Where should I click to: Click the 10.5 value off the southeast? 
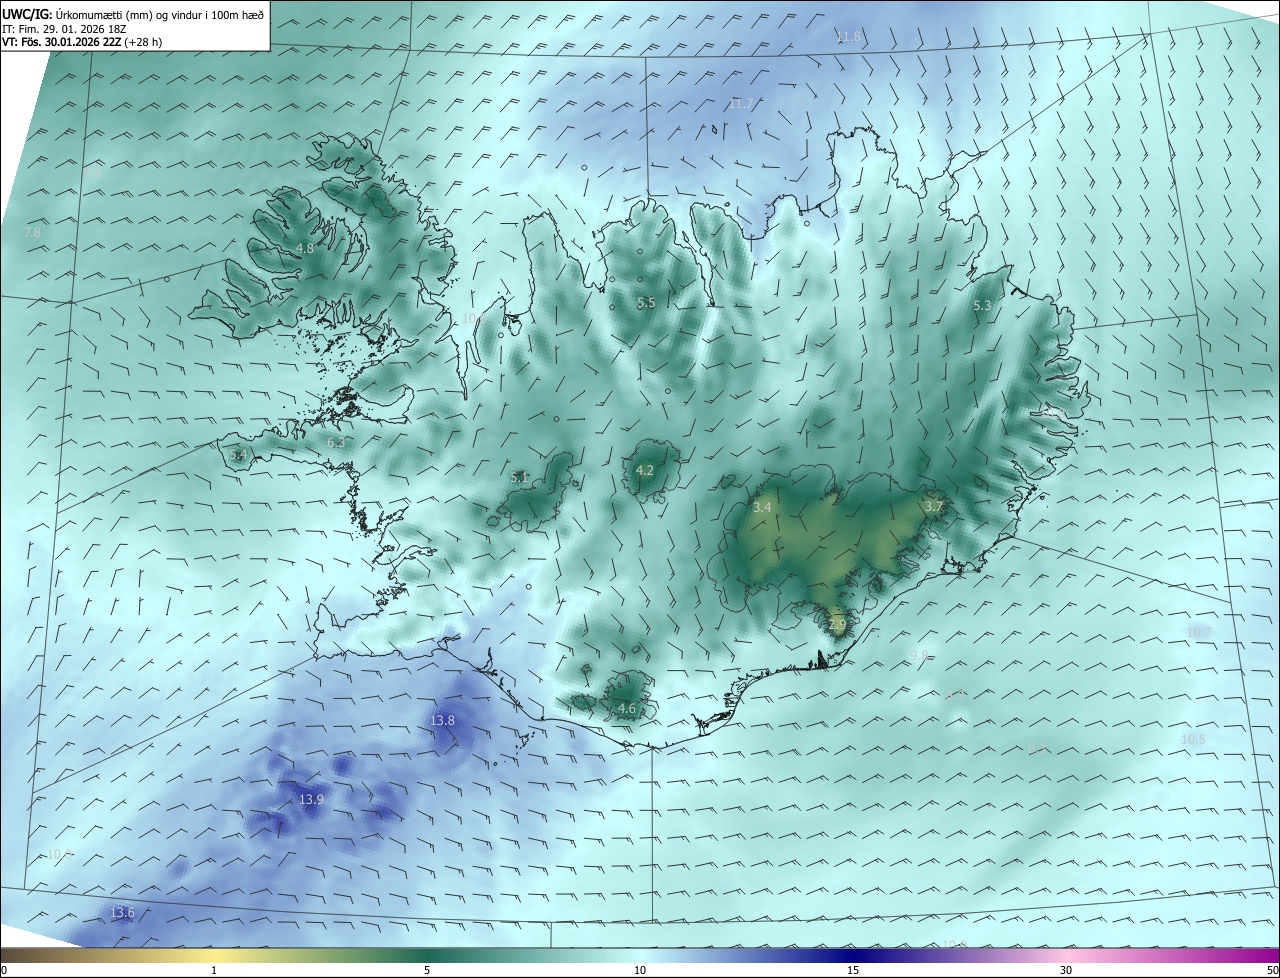[1193, 739]
